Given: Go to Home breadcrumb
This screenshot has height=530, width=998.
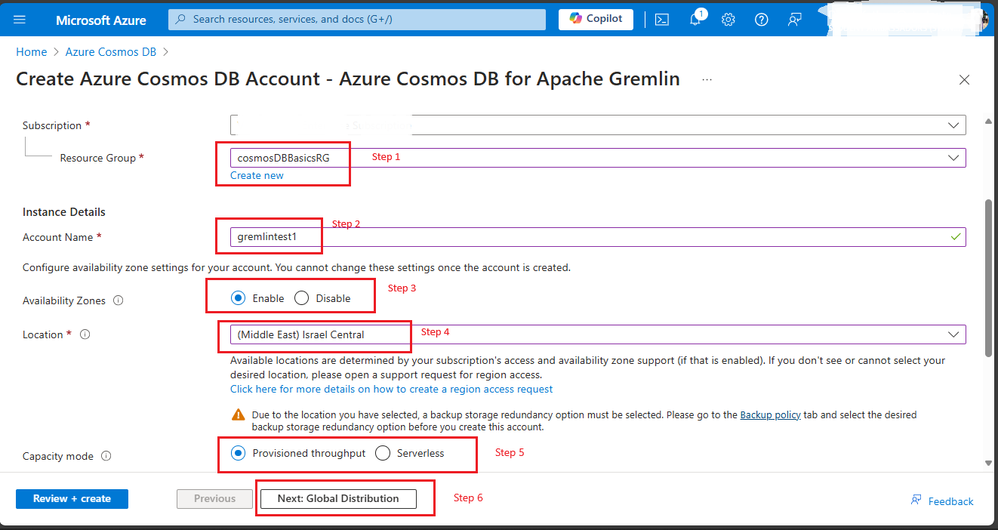Looking at the screenshot, I should [x=31, y=52].
